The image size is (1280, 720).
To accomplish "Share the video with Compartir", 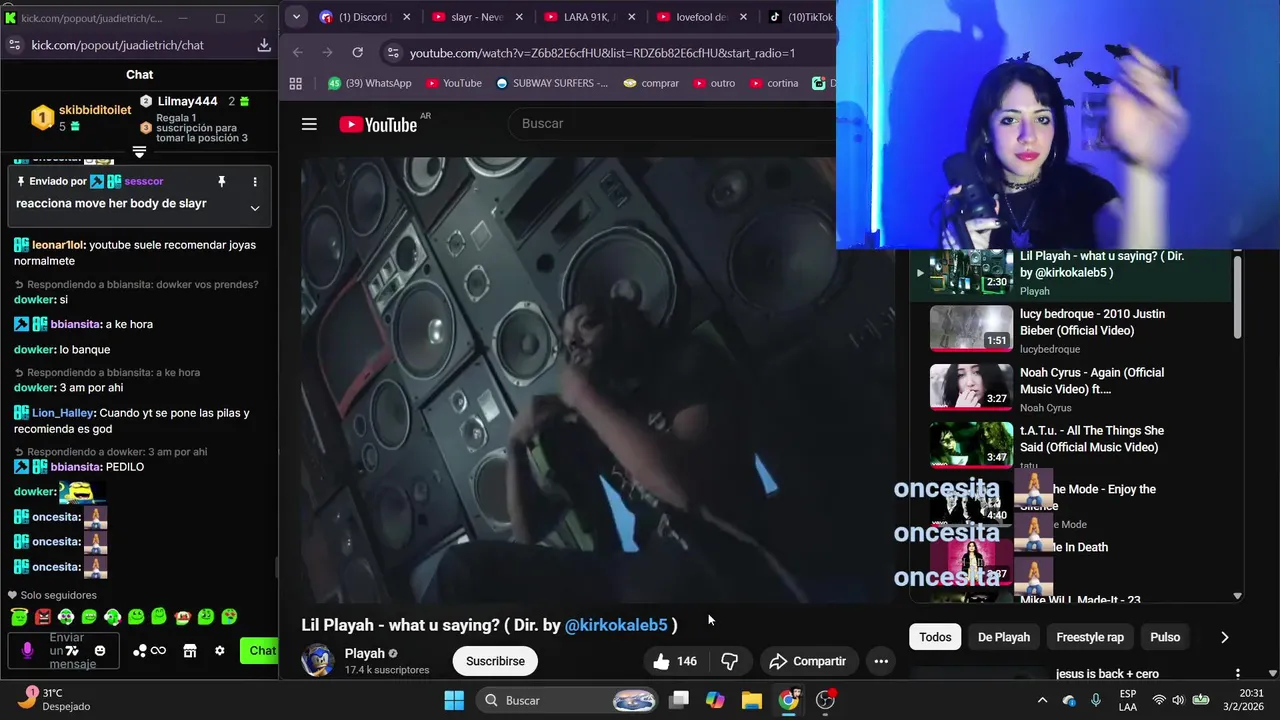I will pos(807,661).
